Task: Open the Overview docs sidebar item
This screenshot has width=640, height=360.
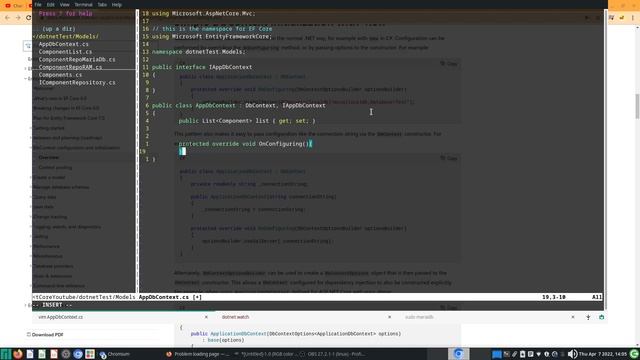Action: coord(49,158)
